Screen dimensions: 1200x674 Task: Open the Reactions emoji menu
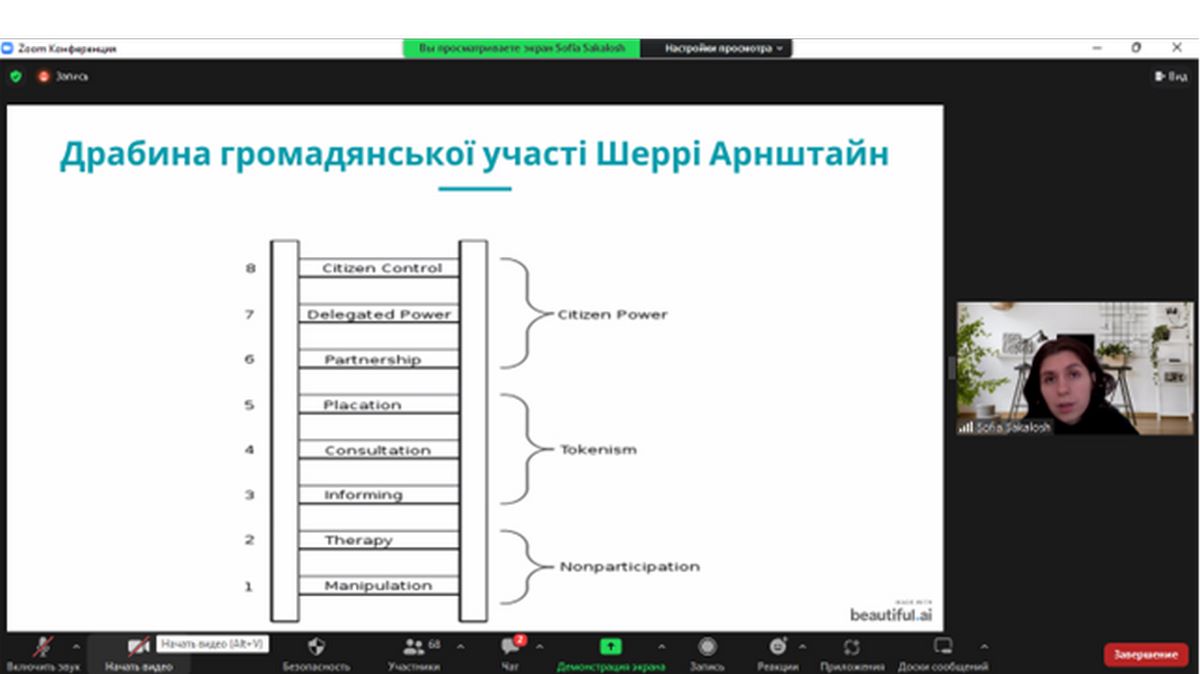point(777,648)
